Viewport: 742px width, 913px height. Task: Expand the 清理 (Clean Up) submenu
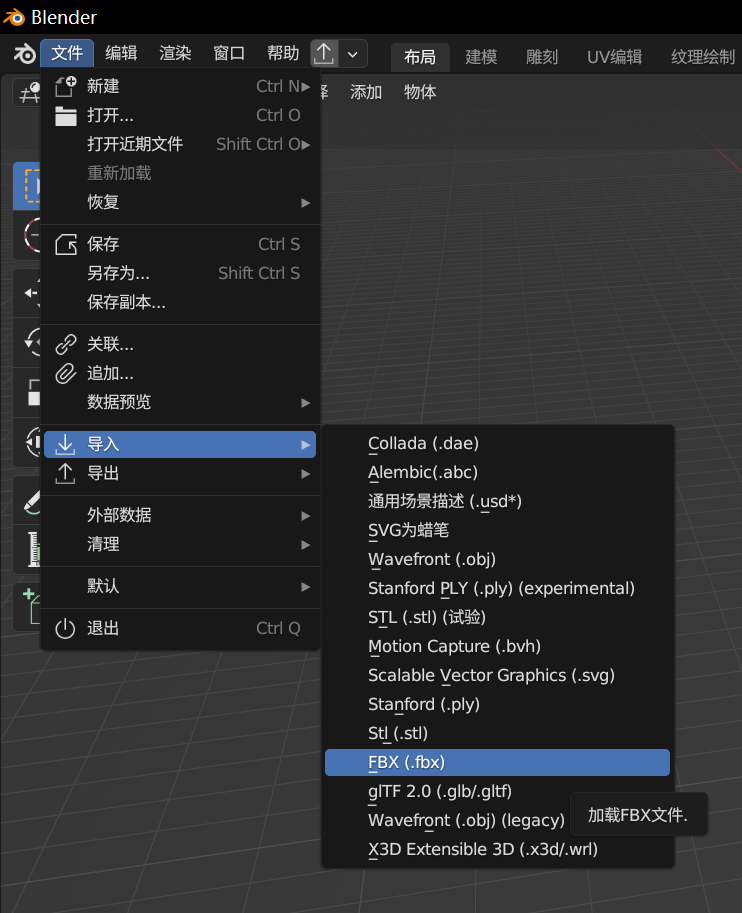pos(181,544)
